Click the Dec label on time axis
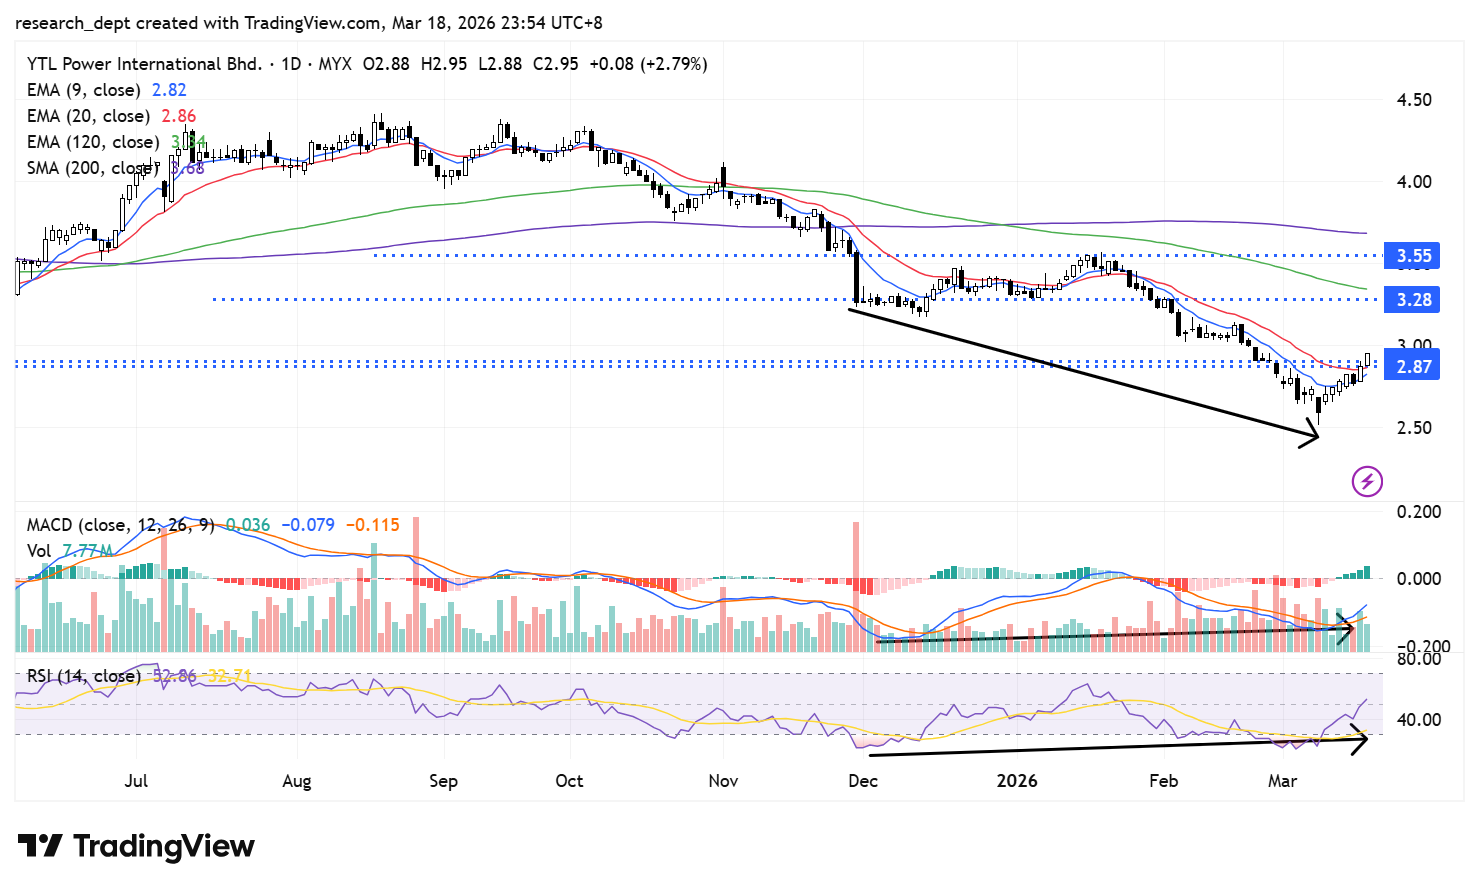Screen dimensions: 1479x891 [862, 781]
